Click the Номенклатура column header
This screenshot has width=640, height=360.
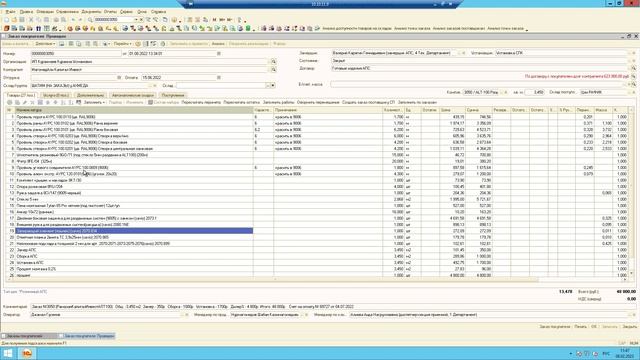click(x=134, y=110)
